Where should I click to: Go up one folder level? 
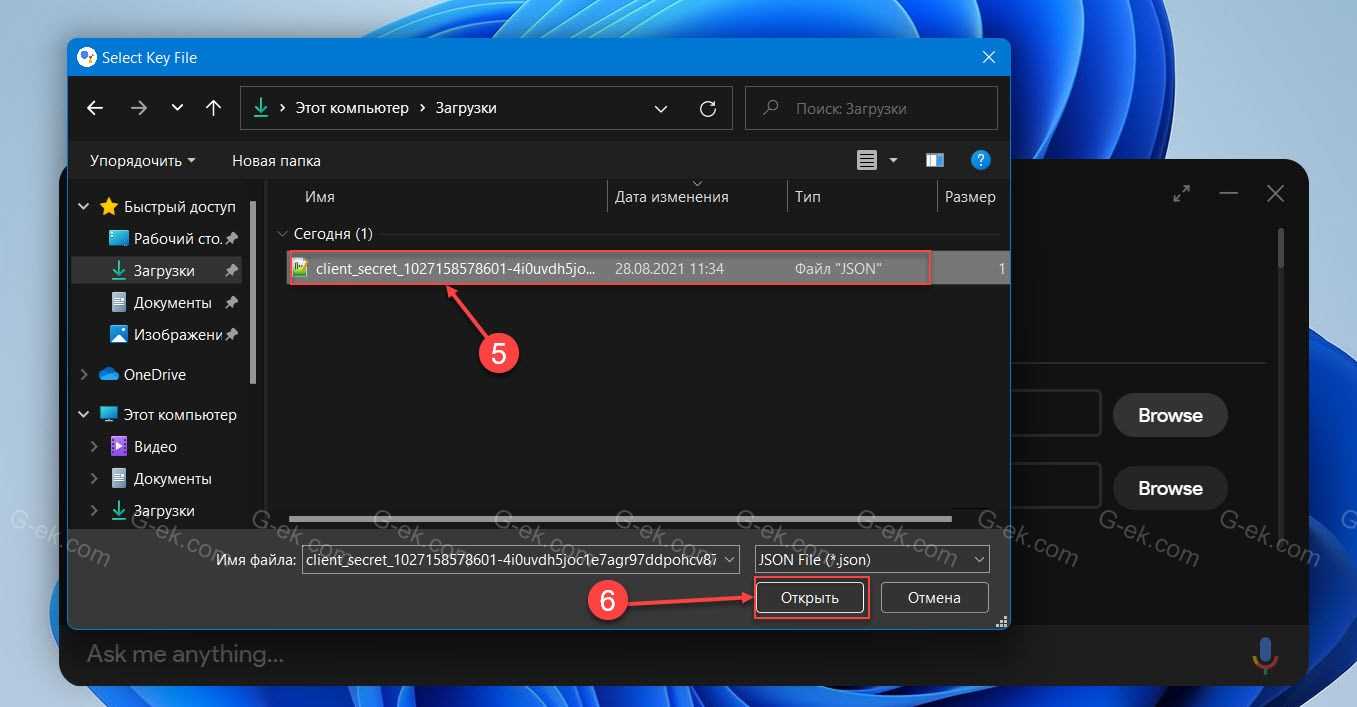(213, 108)
